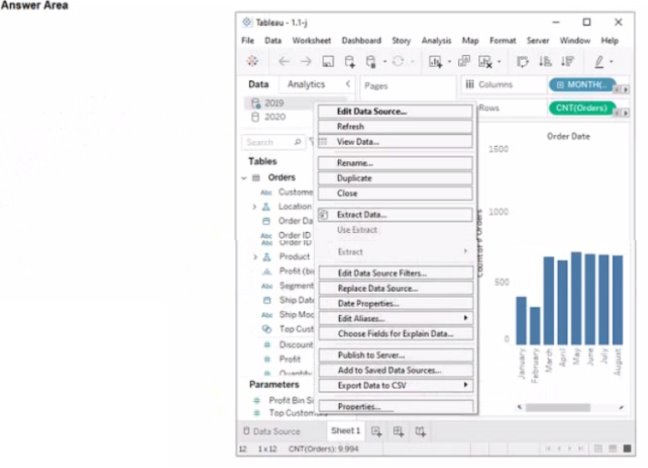Screen dimensions: 648x468
Task: Click the Tableau start page logo icon
Action: (253, 61)
